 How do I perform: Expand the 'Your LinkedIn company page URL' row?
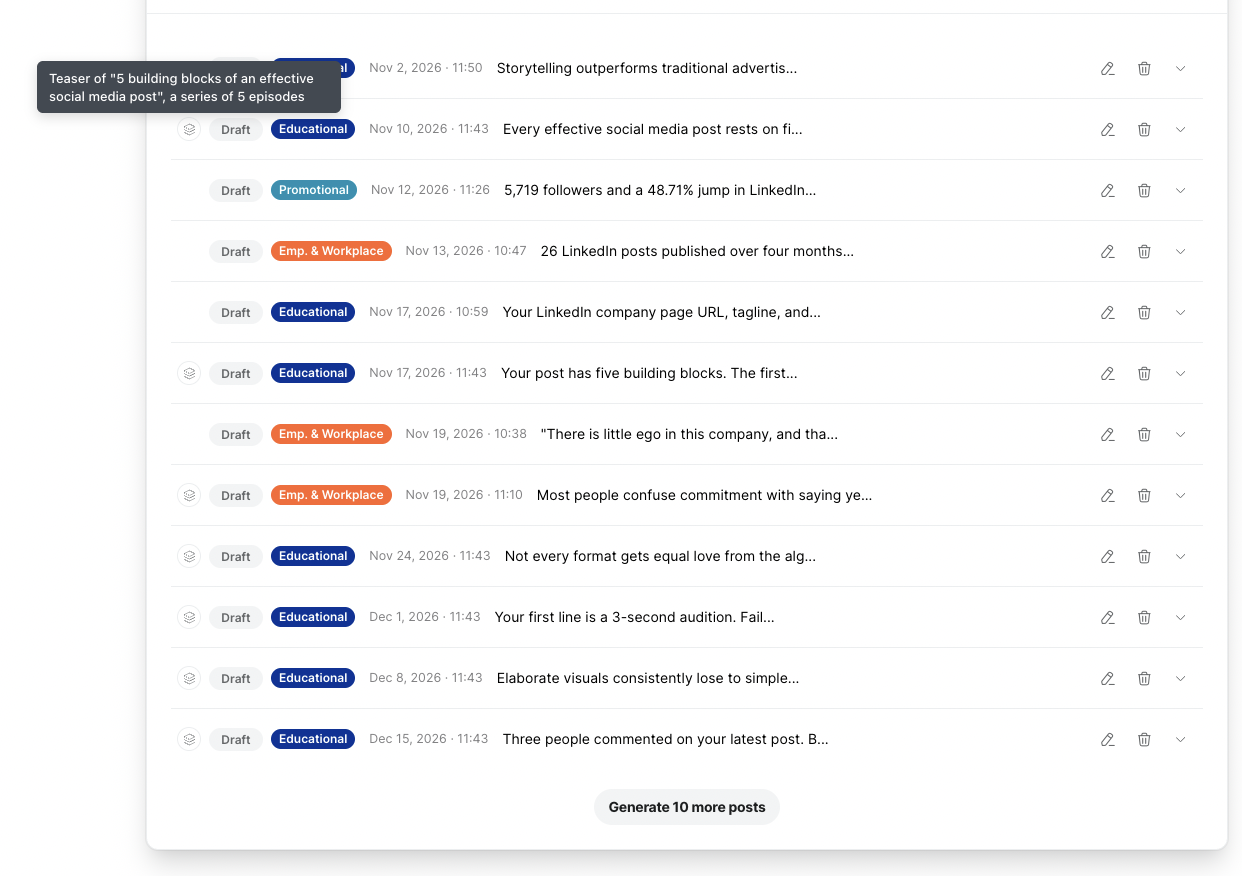pos(1180,313)
